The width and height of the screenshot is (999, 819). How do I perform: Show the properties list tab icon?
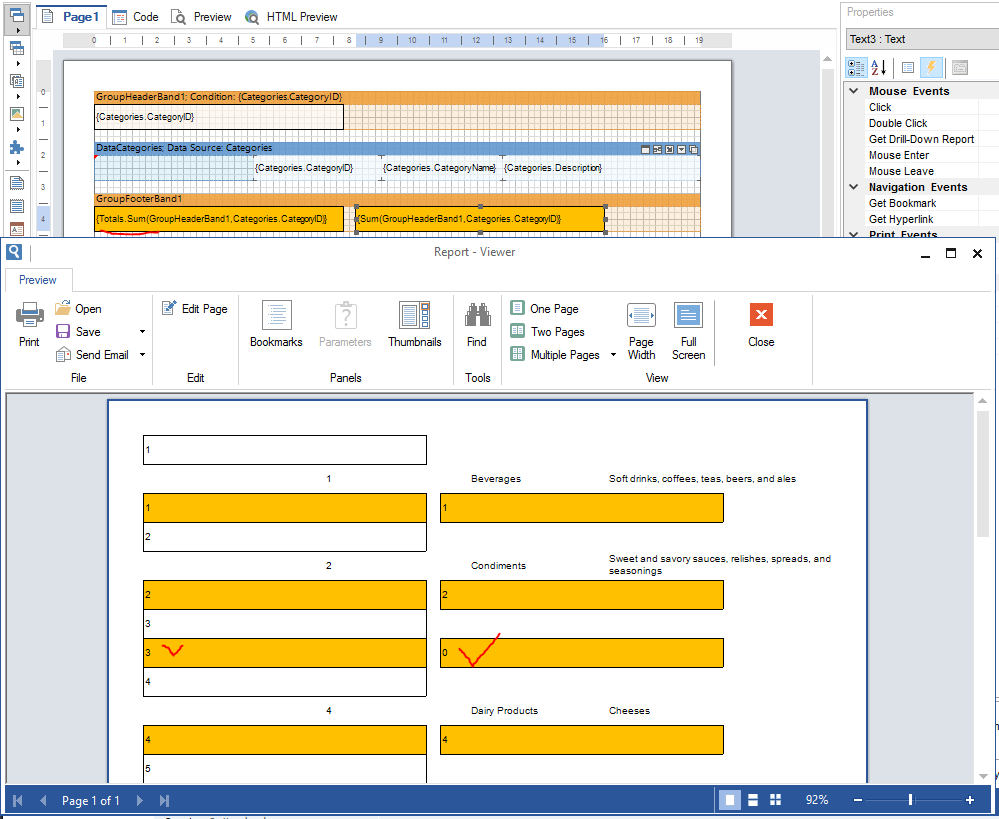coord(909,67)
